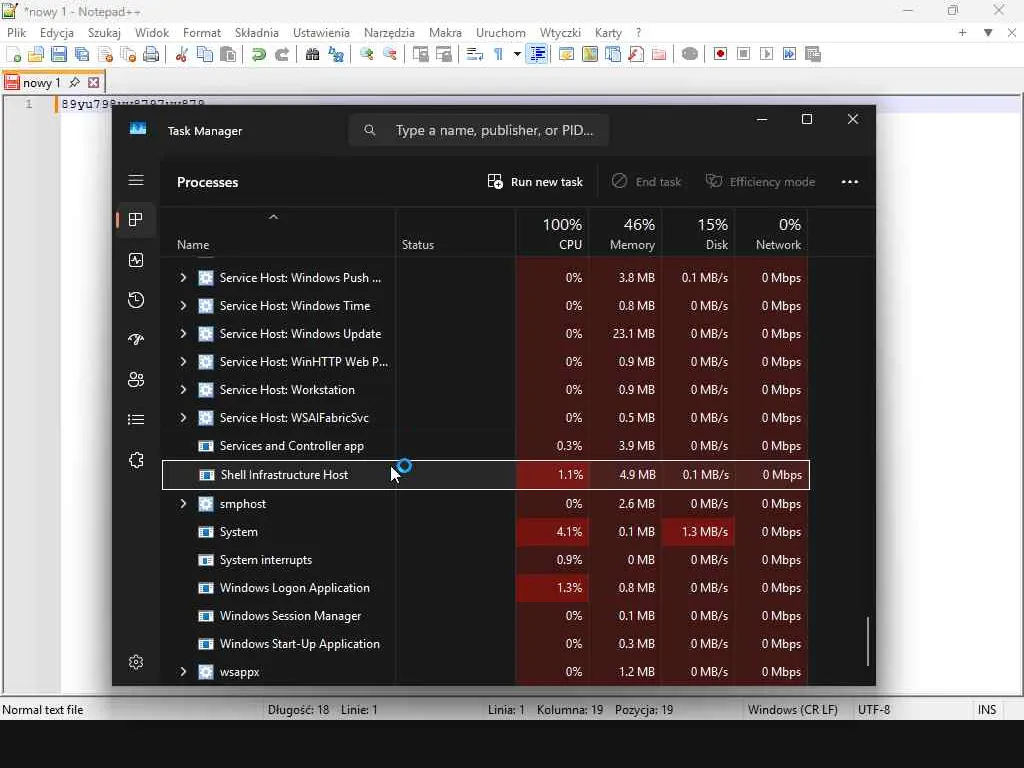Open the Narzędzia menu in Notepad++

coord(389,32)
